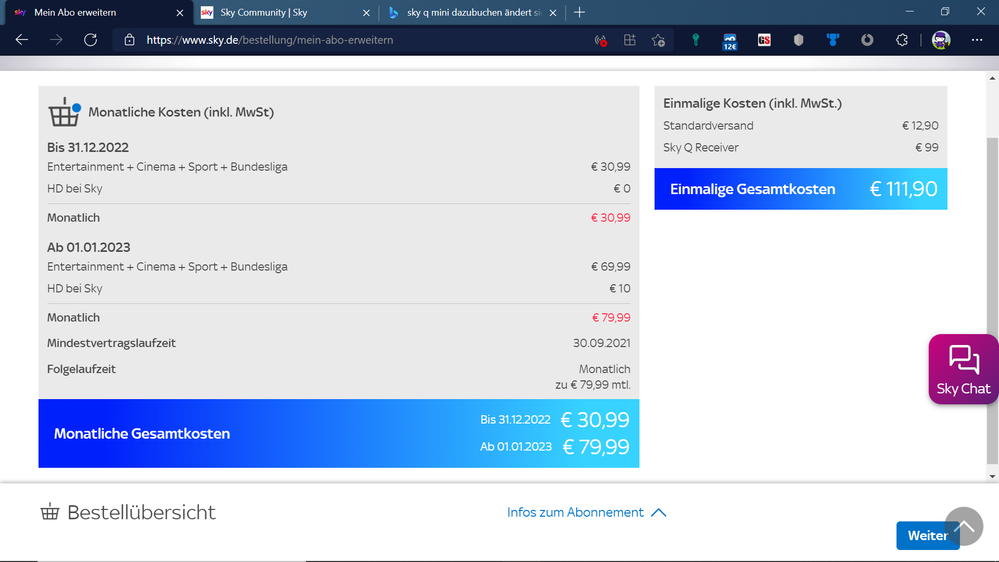Click the Bestellübersicht heading
999x562 pixels.
[x=141, y=512]
